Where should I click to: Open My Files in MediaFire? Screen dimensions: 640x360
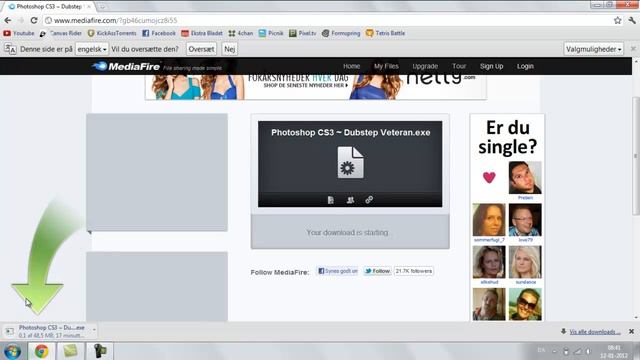click(386, 66)
